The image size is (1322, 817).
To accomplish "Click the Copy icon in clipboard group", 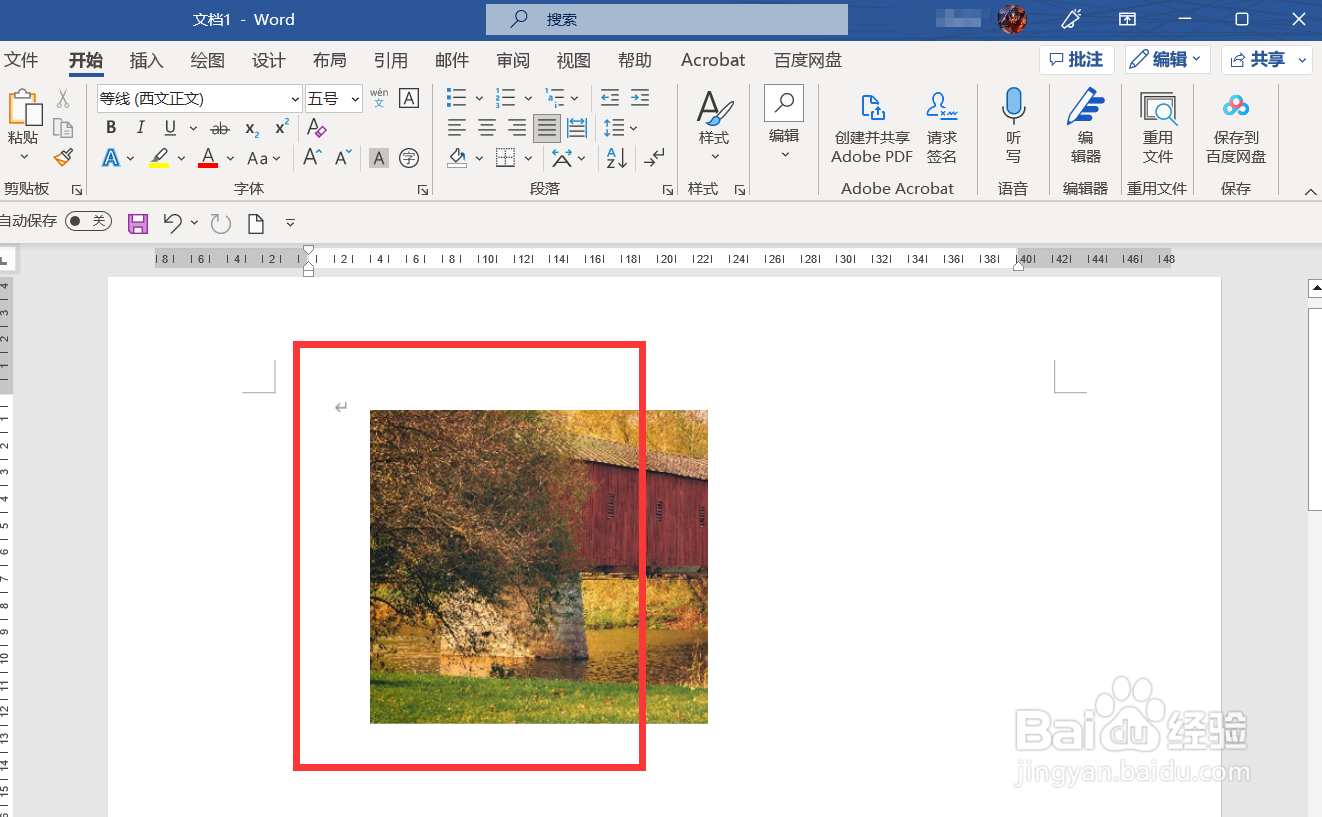I will pyautogui.click(x=63, y=128).
